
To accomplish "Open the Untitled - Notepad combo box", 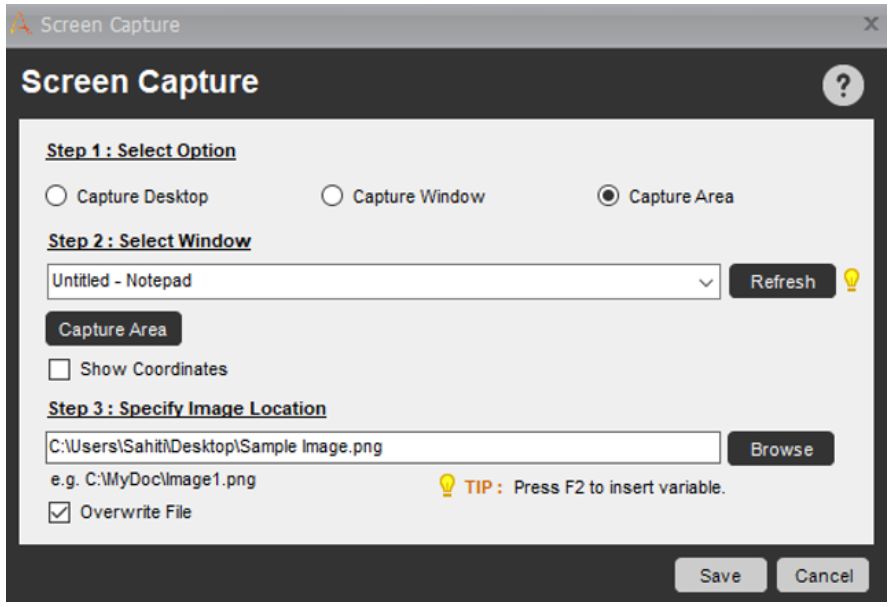I will (x=384, y=282).
